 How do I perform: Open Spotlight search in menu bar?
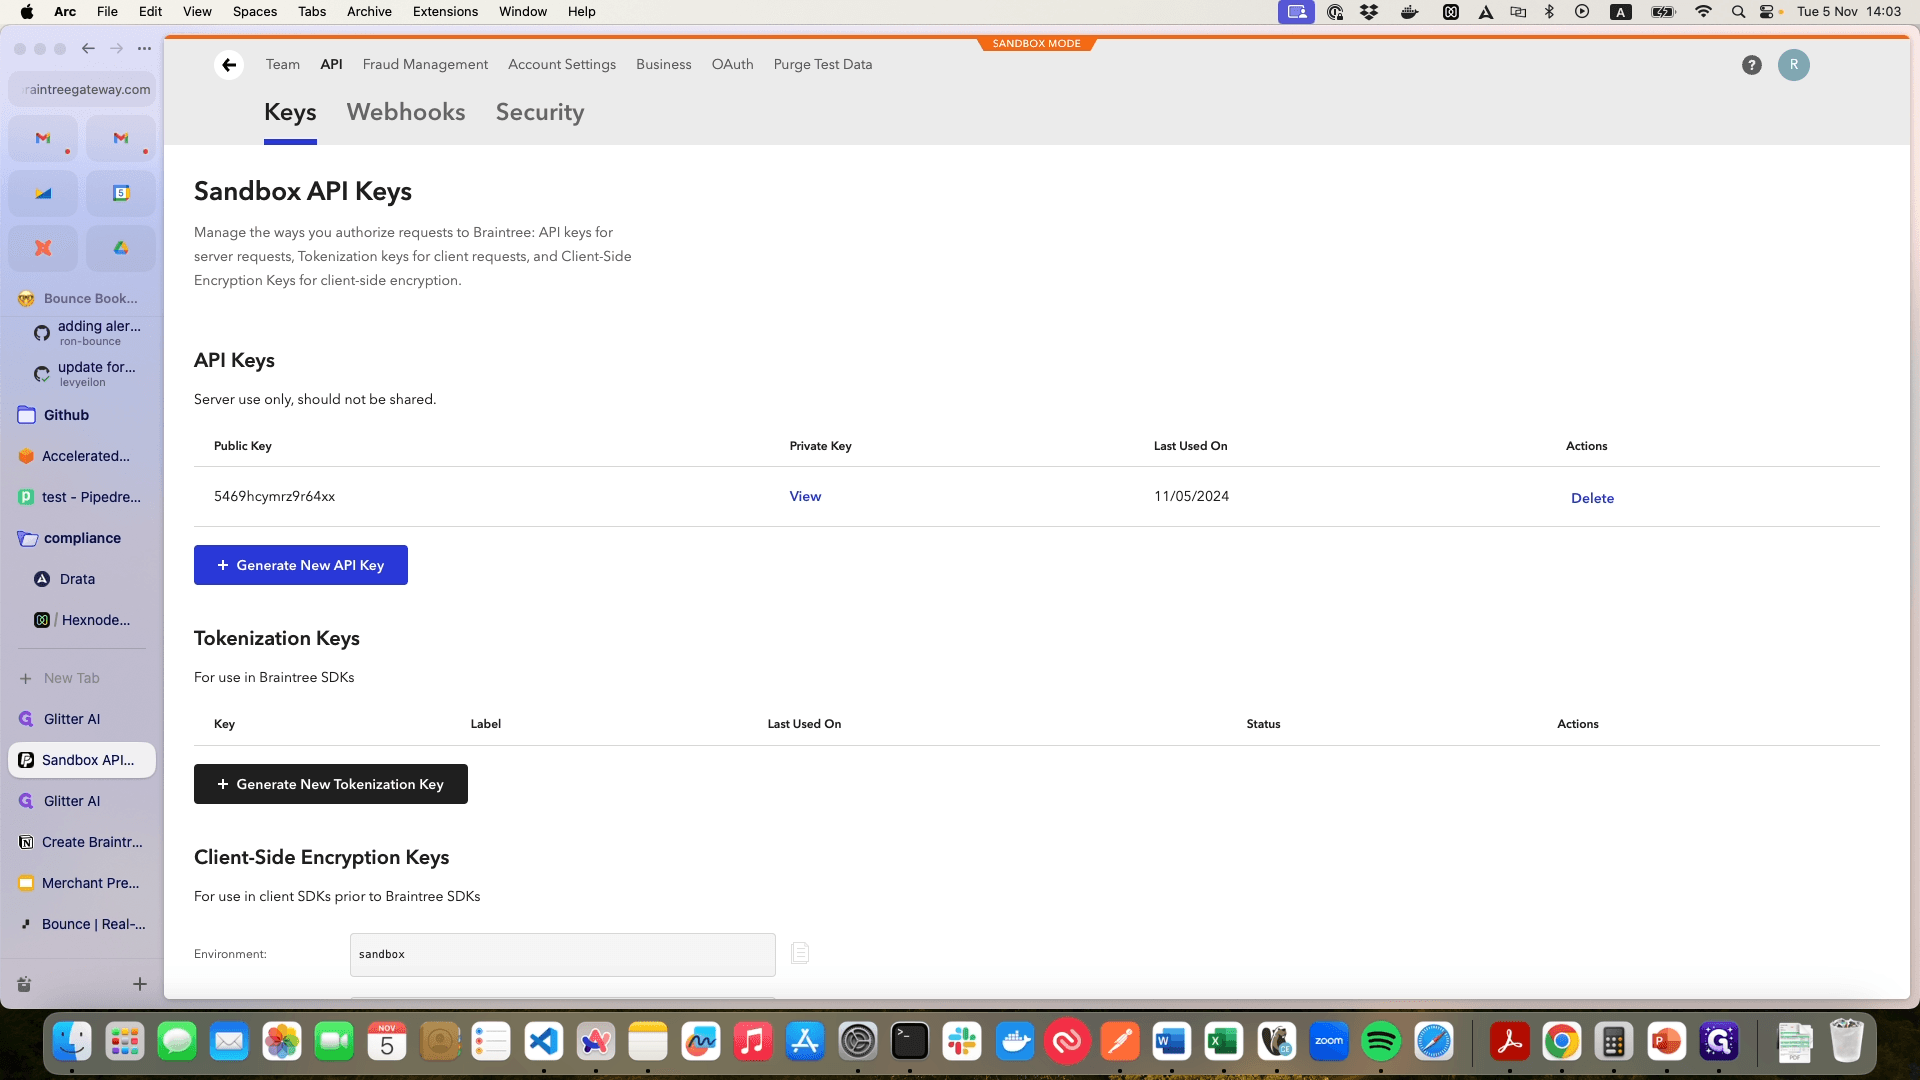(x=1738, y=12)
